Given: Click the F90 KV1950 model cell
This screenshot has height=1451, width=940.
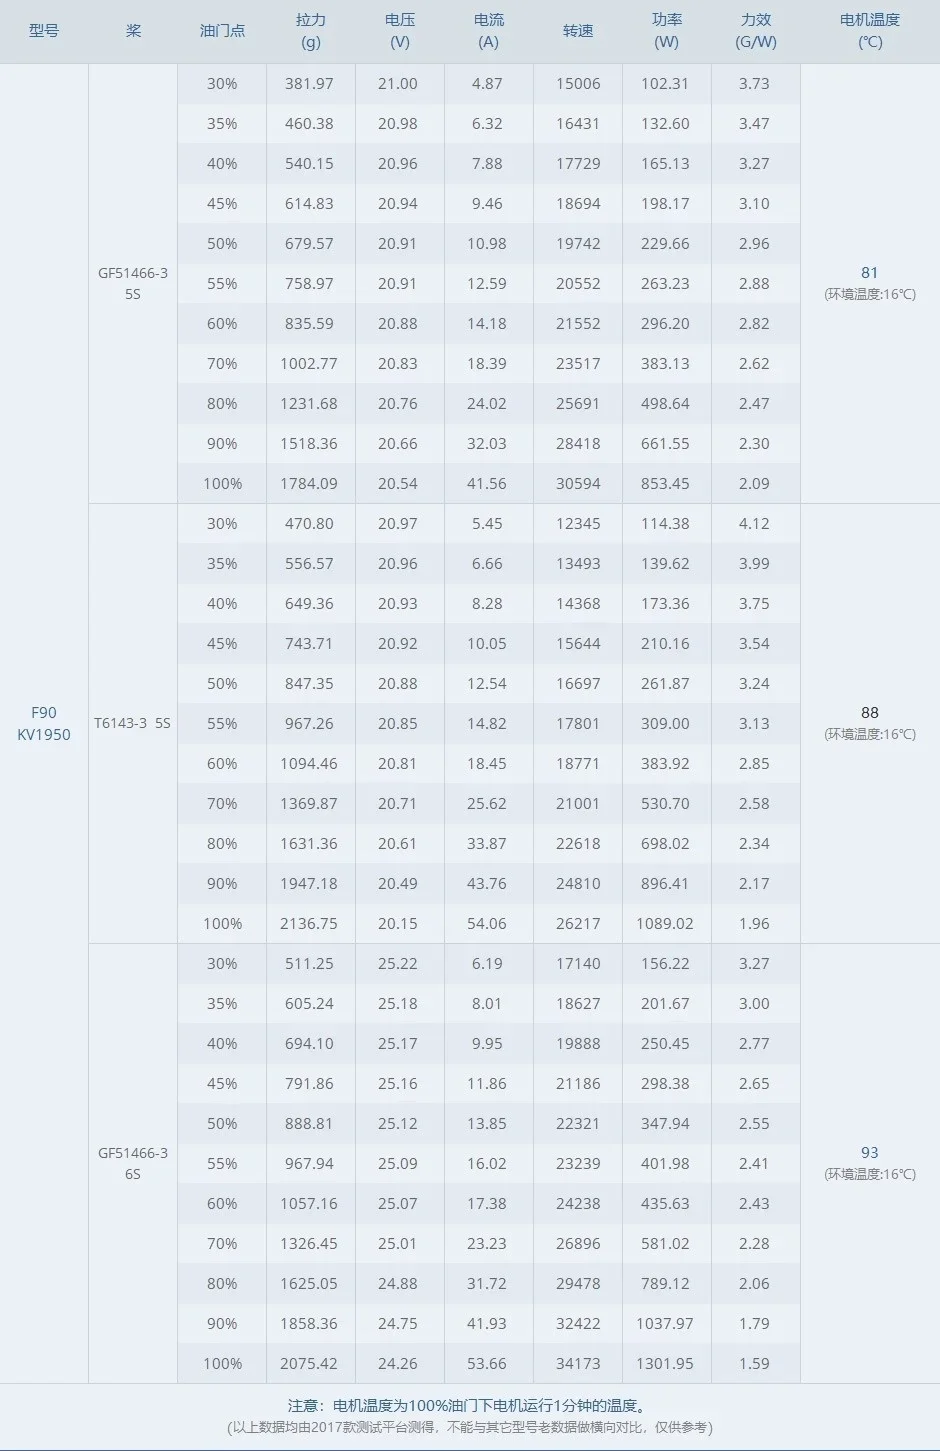Looking at the screenshot, I should 44,723.
